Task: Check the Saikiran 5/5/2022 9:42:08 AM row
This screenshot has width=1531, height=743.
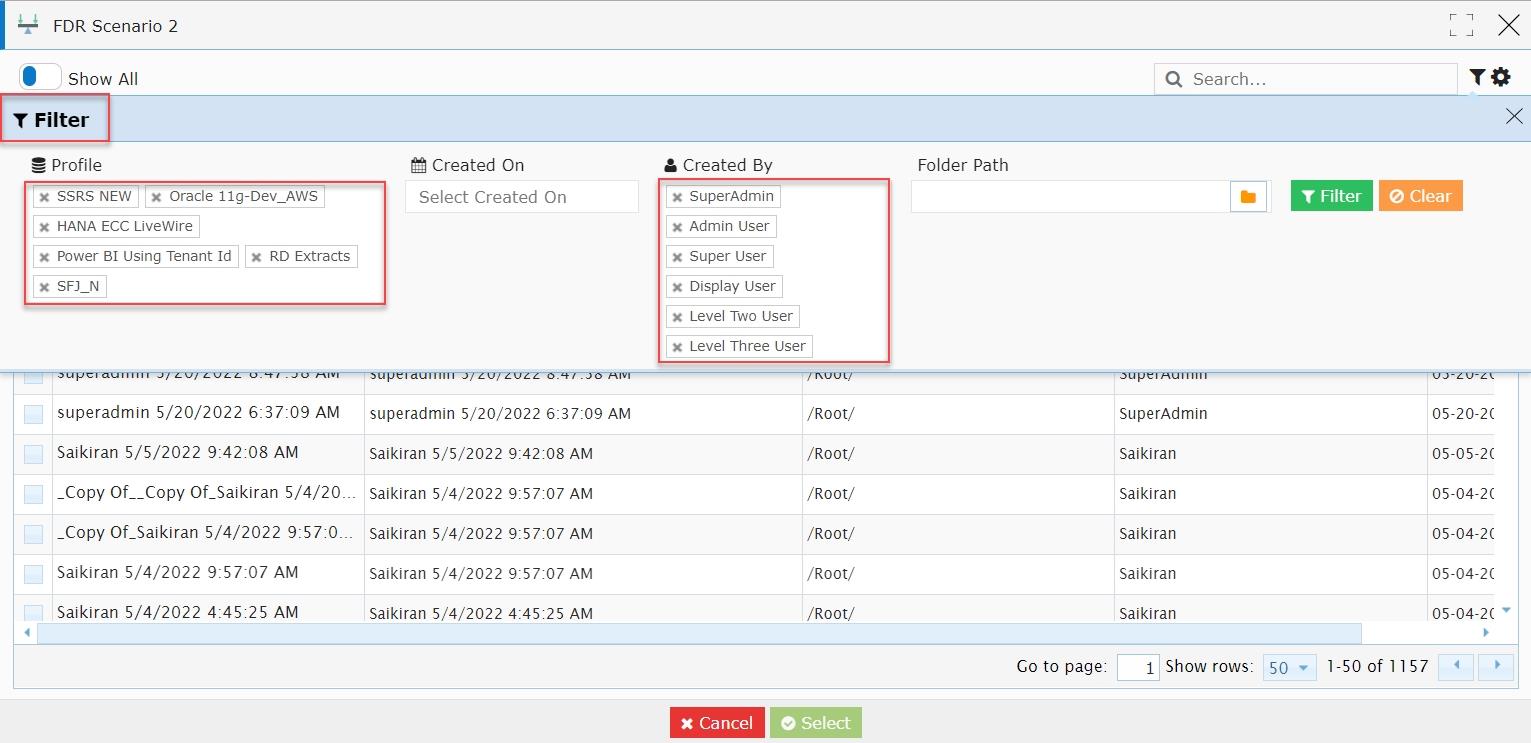Action: click(x=33, y=454)
